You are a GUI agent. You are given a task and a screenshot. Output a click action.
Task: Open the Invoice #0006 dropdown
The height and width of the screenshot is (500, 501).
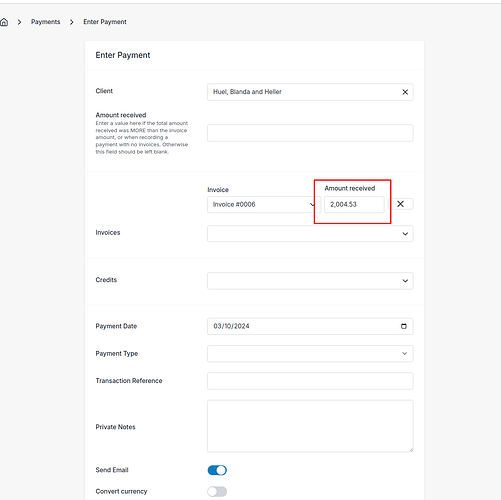pos(264,204)
